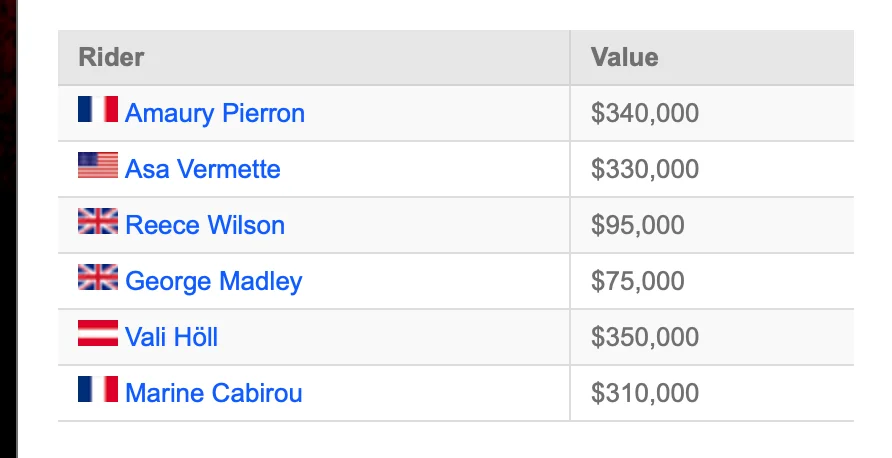Open Vali Höll's rider link
Screen dimensions: 892x458
[171, 337]
